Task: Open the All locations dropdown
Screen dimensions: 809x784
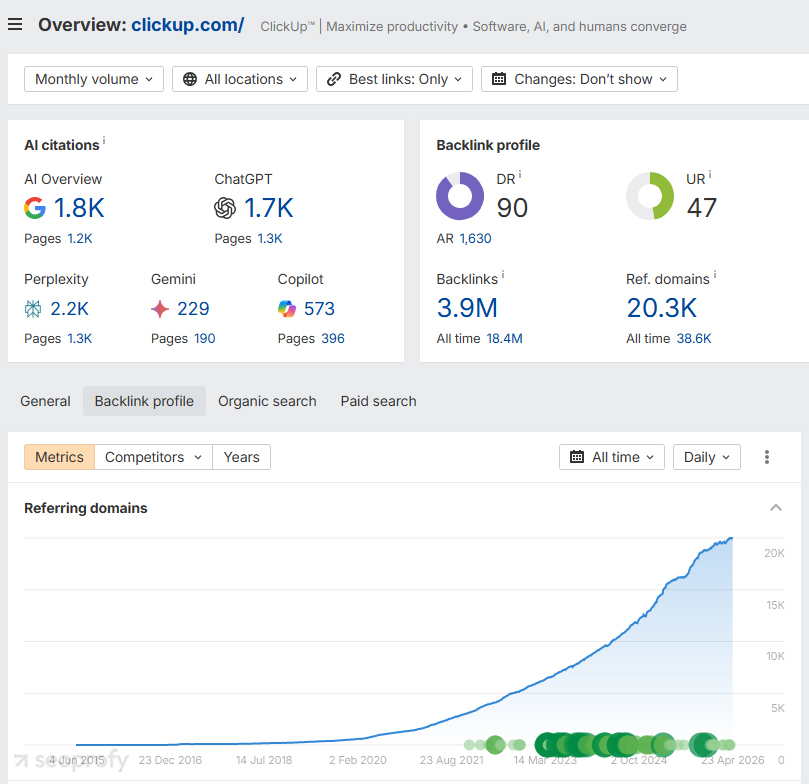Action: coord(240,79)
